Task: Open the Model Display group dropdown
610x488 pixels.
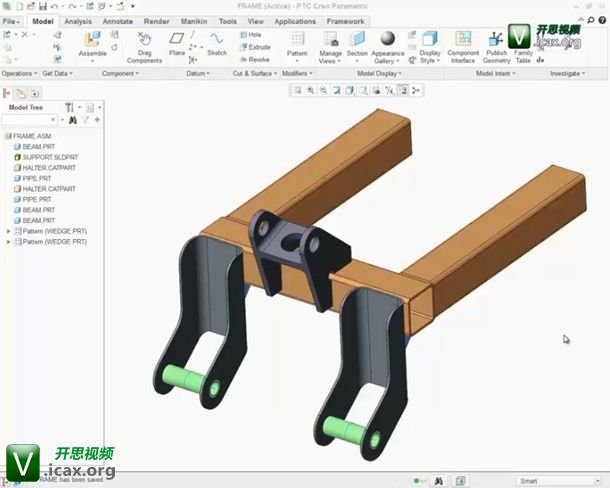Action: [379, 74]
